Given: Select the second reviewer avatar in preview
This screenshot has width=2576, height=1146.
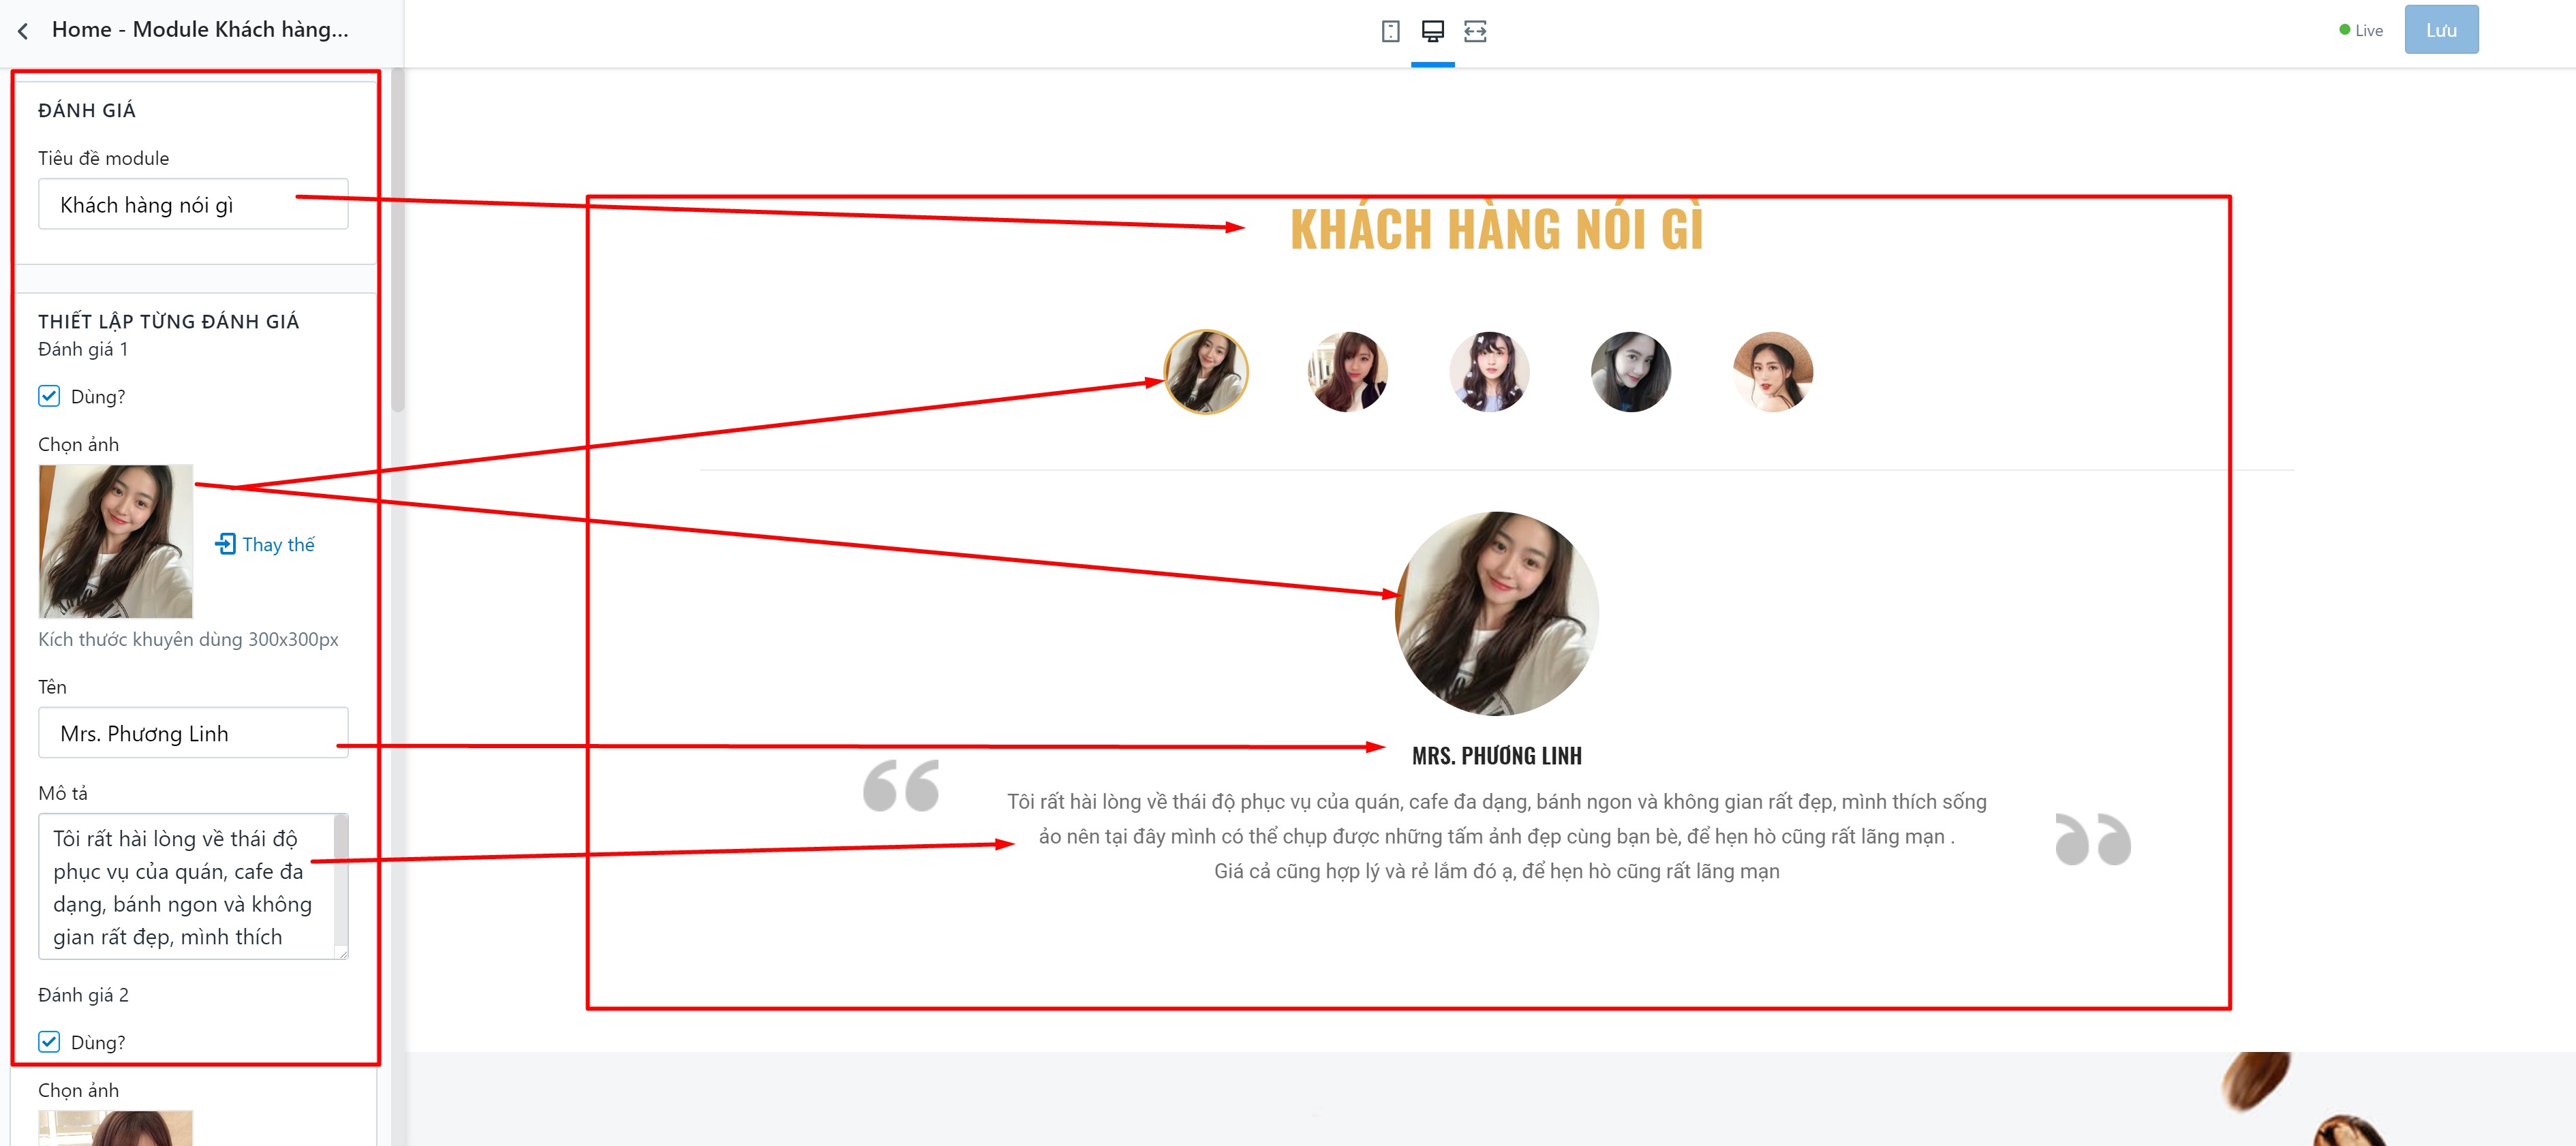Looking at the screenshot, I should (1348, 372).
